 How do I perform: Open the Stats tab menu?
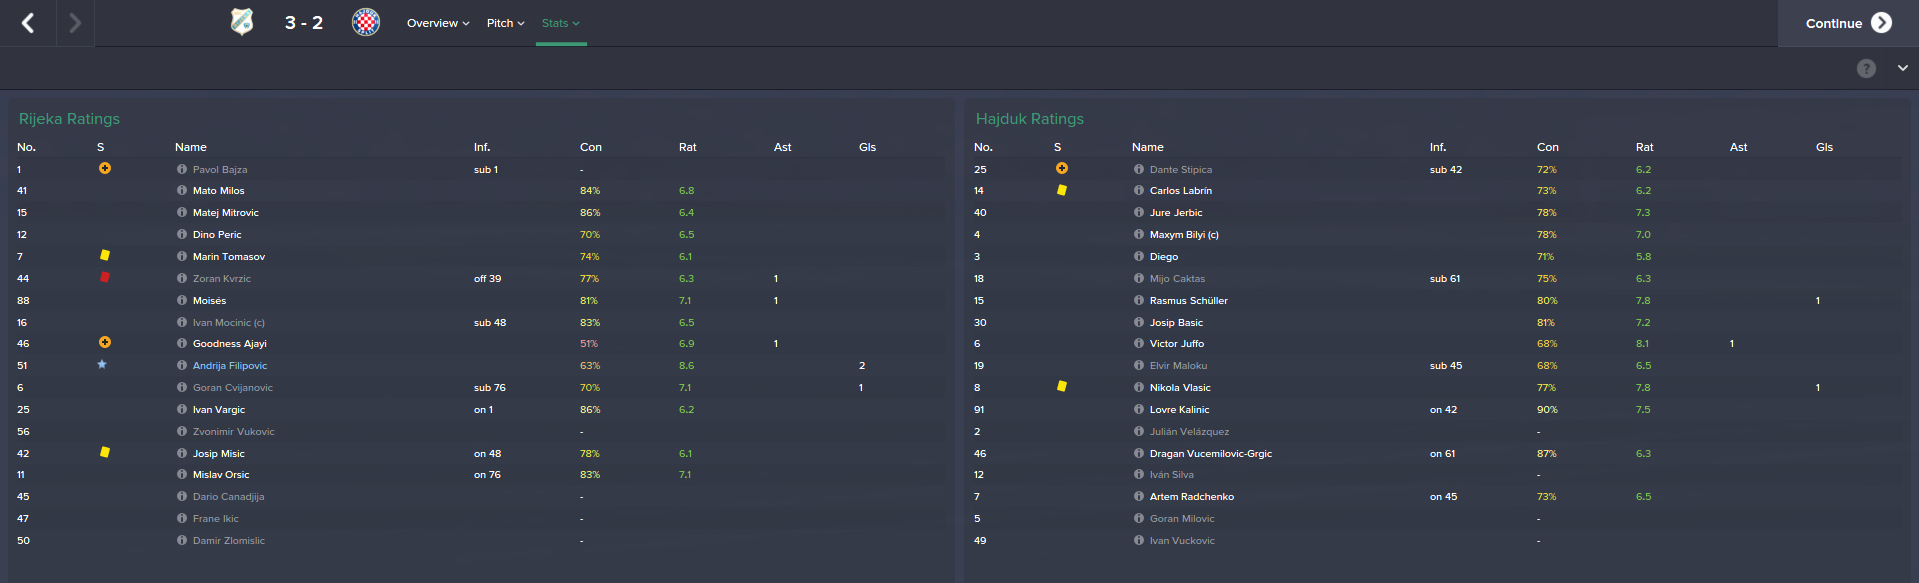point(560,23)
